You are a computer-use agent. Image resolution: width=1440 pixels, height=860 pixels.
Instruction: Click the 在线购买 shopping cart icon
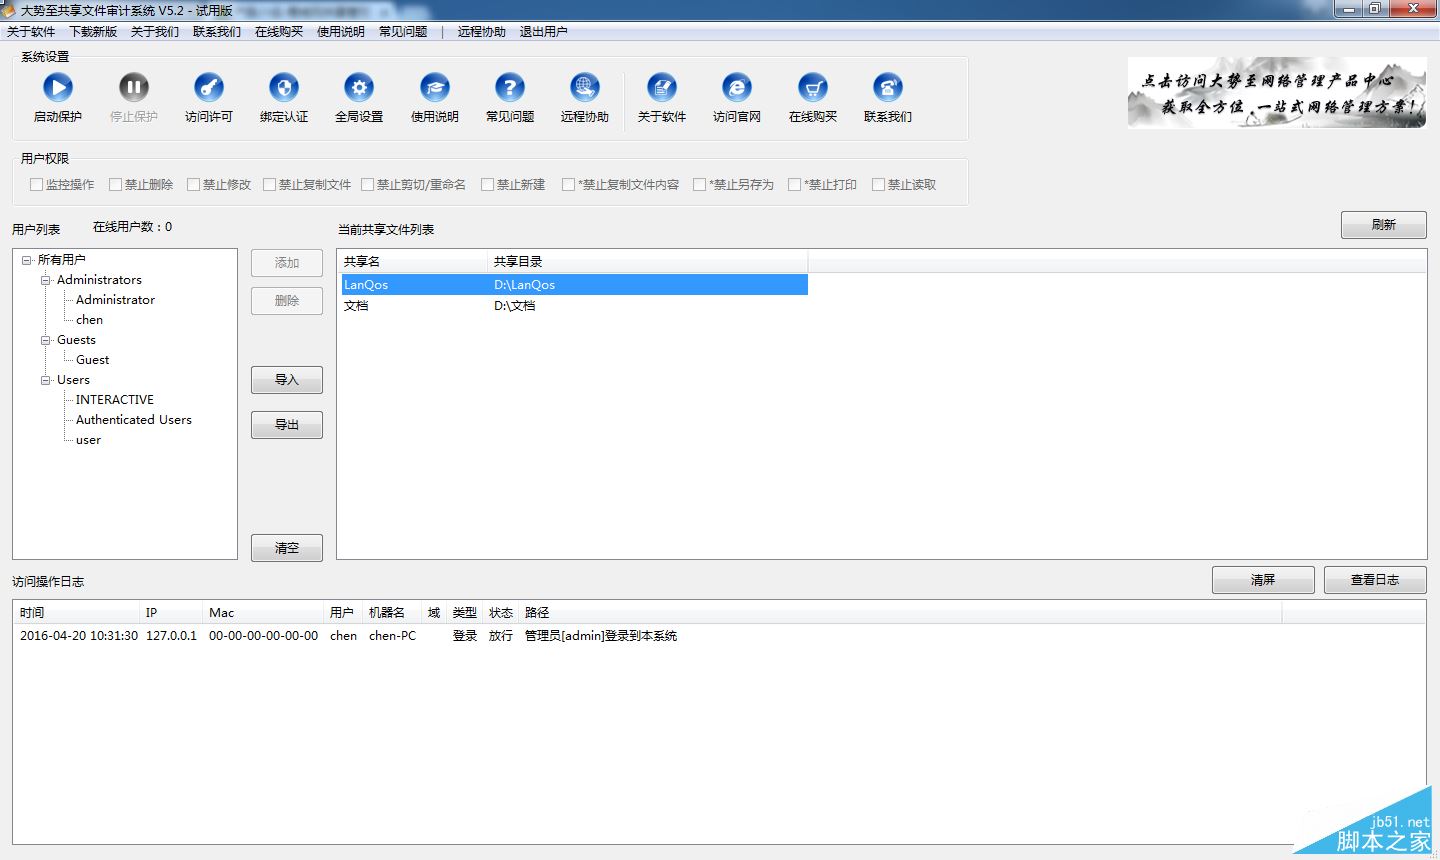click(813, 88)
